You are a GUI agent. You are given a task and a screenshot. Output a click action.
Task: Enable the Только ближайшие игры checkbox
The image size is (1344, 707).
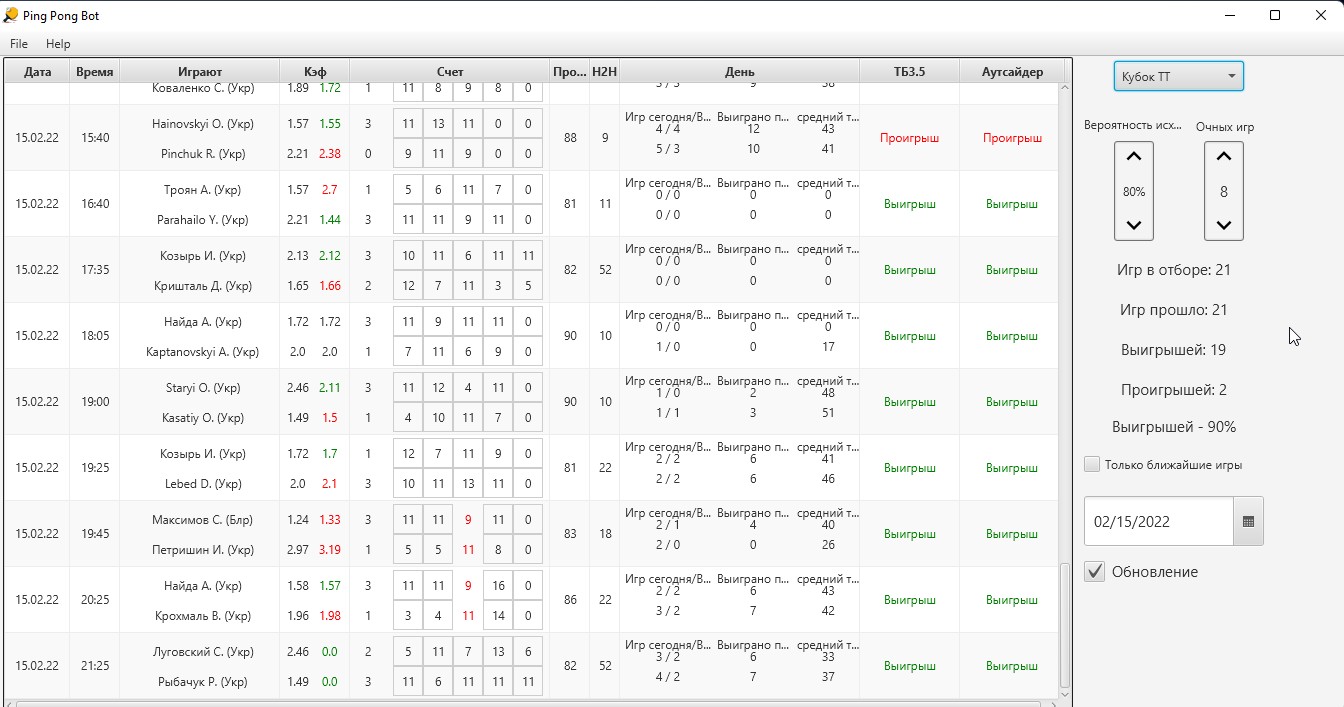1093,464
